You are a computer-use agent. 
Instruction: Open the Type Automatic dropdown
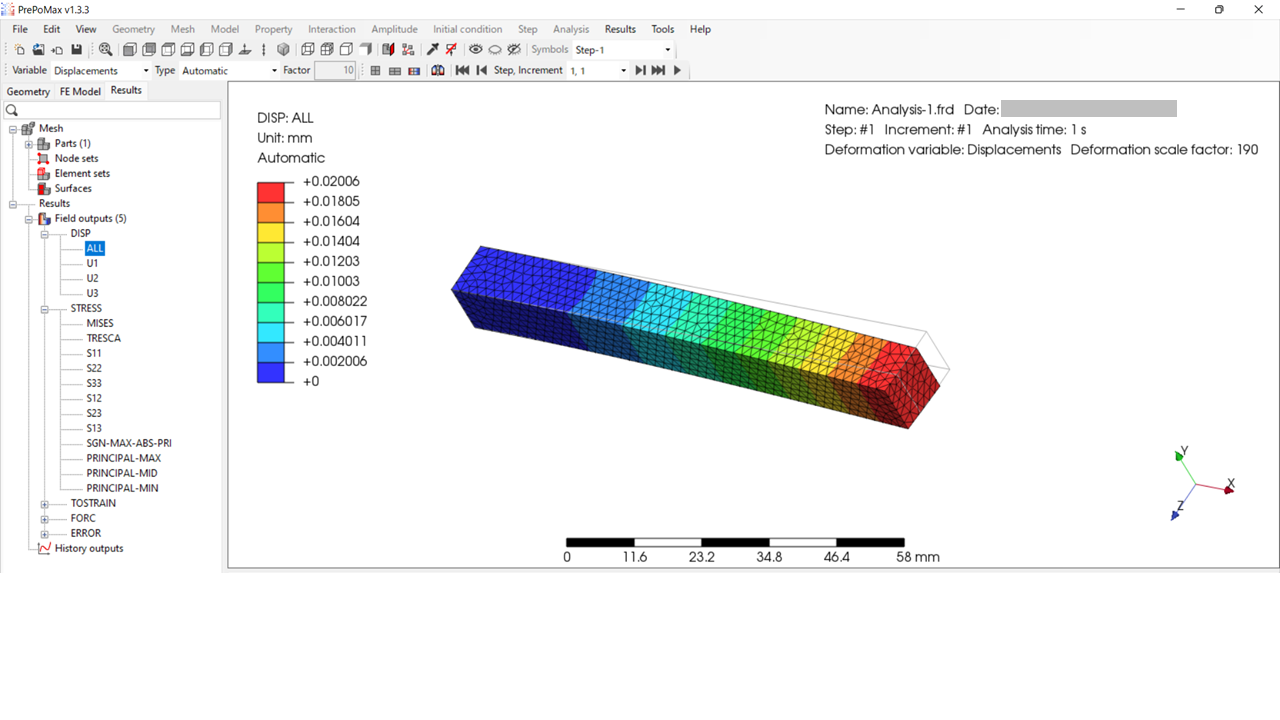click(230, 70)
